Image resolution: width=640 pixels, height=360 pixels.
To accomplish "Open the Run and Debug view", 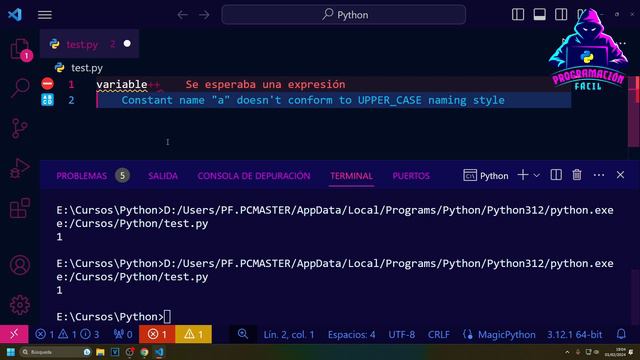I will 20,168.
